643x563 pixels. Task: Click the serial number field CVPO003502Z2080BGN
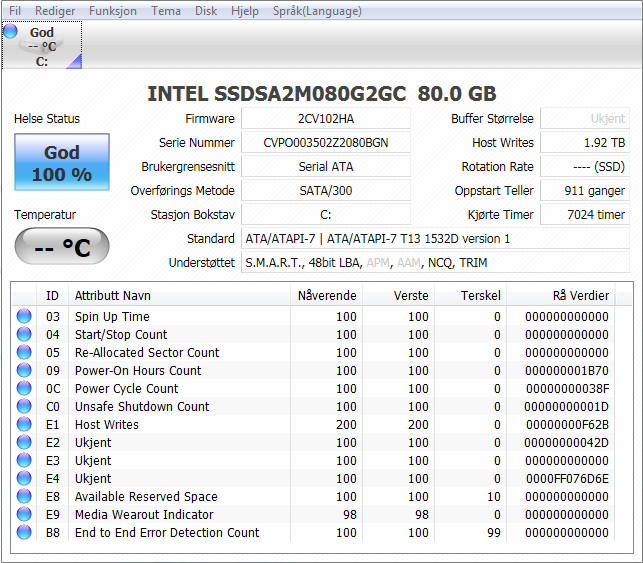(x=326, y=143)
